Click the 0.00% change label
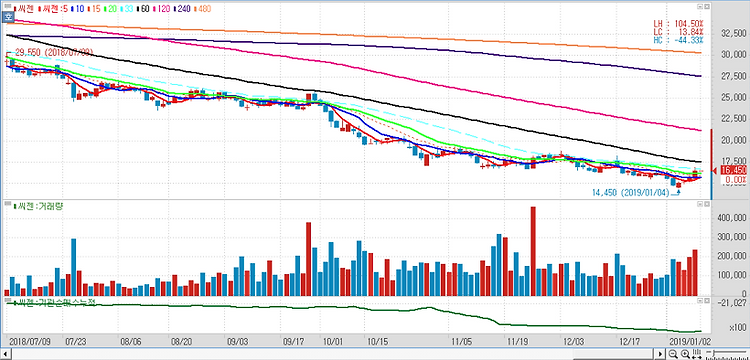Screen dimensions: 750x360 pyautogui.click(x=735, y=180)
